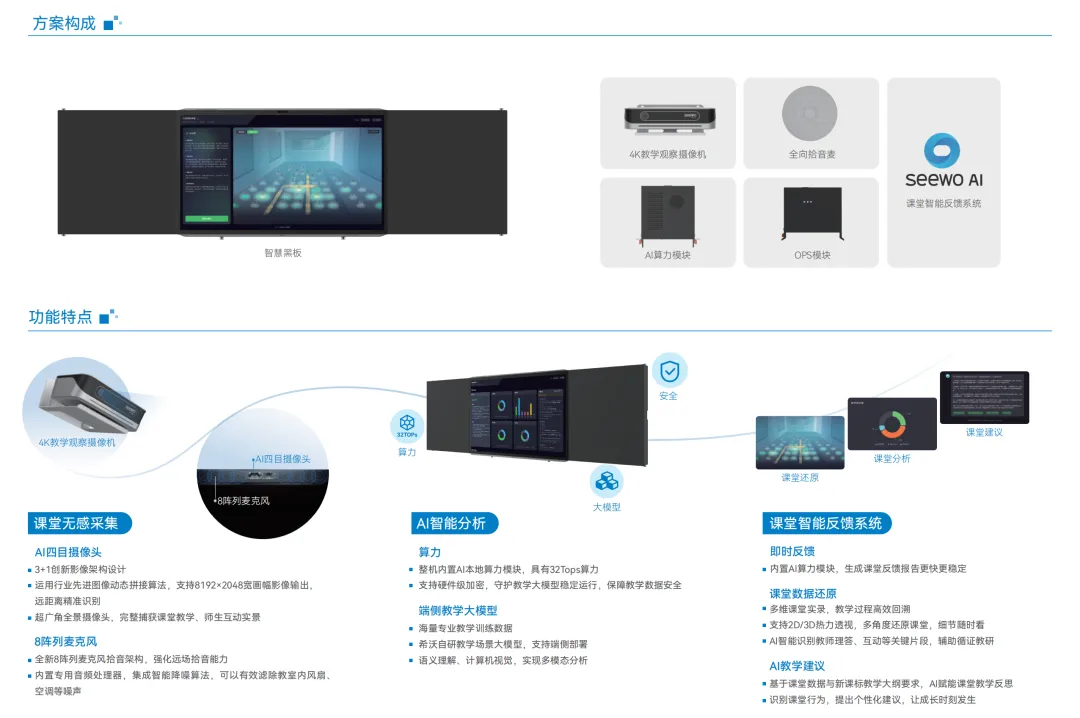Open the 课堂分析 donut chart thumbnail
This screenshot has width=1080, height=718.
tap(892, 424)
